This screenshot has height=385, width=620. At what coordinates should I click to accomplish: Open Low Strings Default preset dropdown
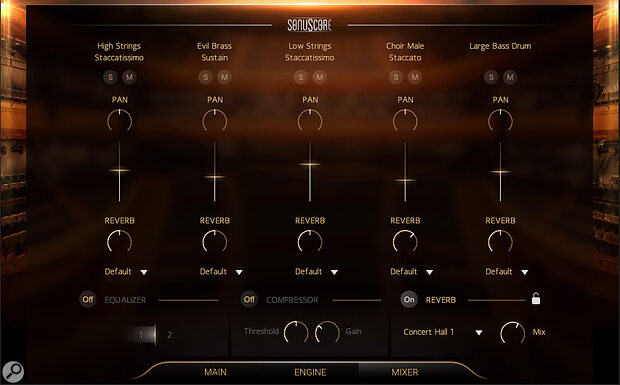pyautogui.click(x=316, y=272)
